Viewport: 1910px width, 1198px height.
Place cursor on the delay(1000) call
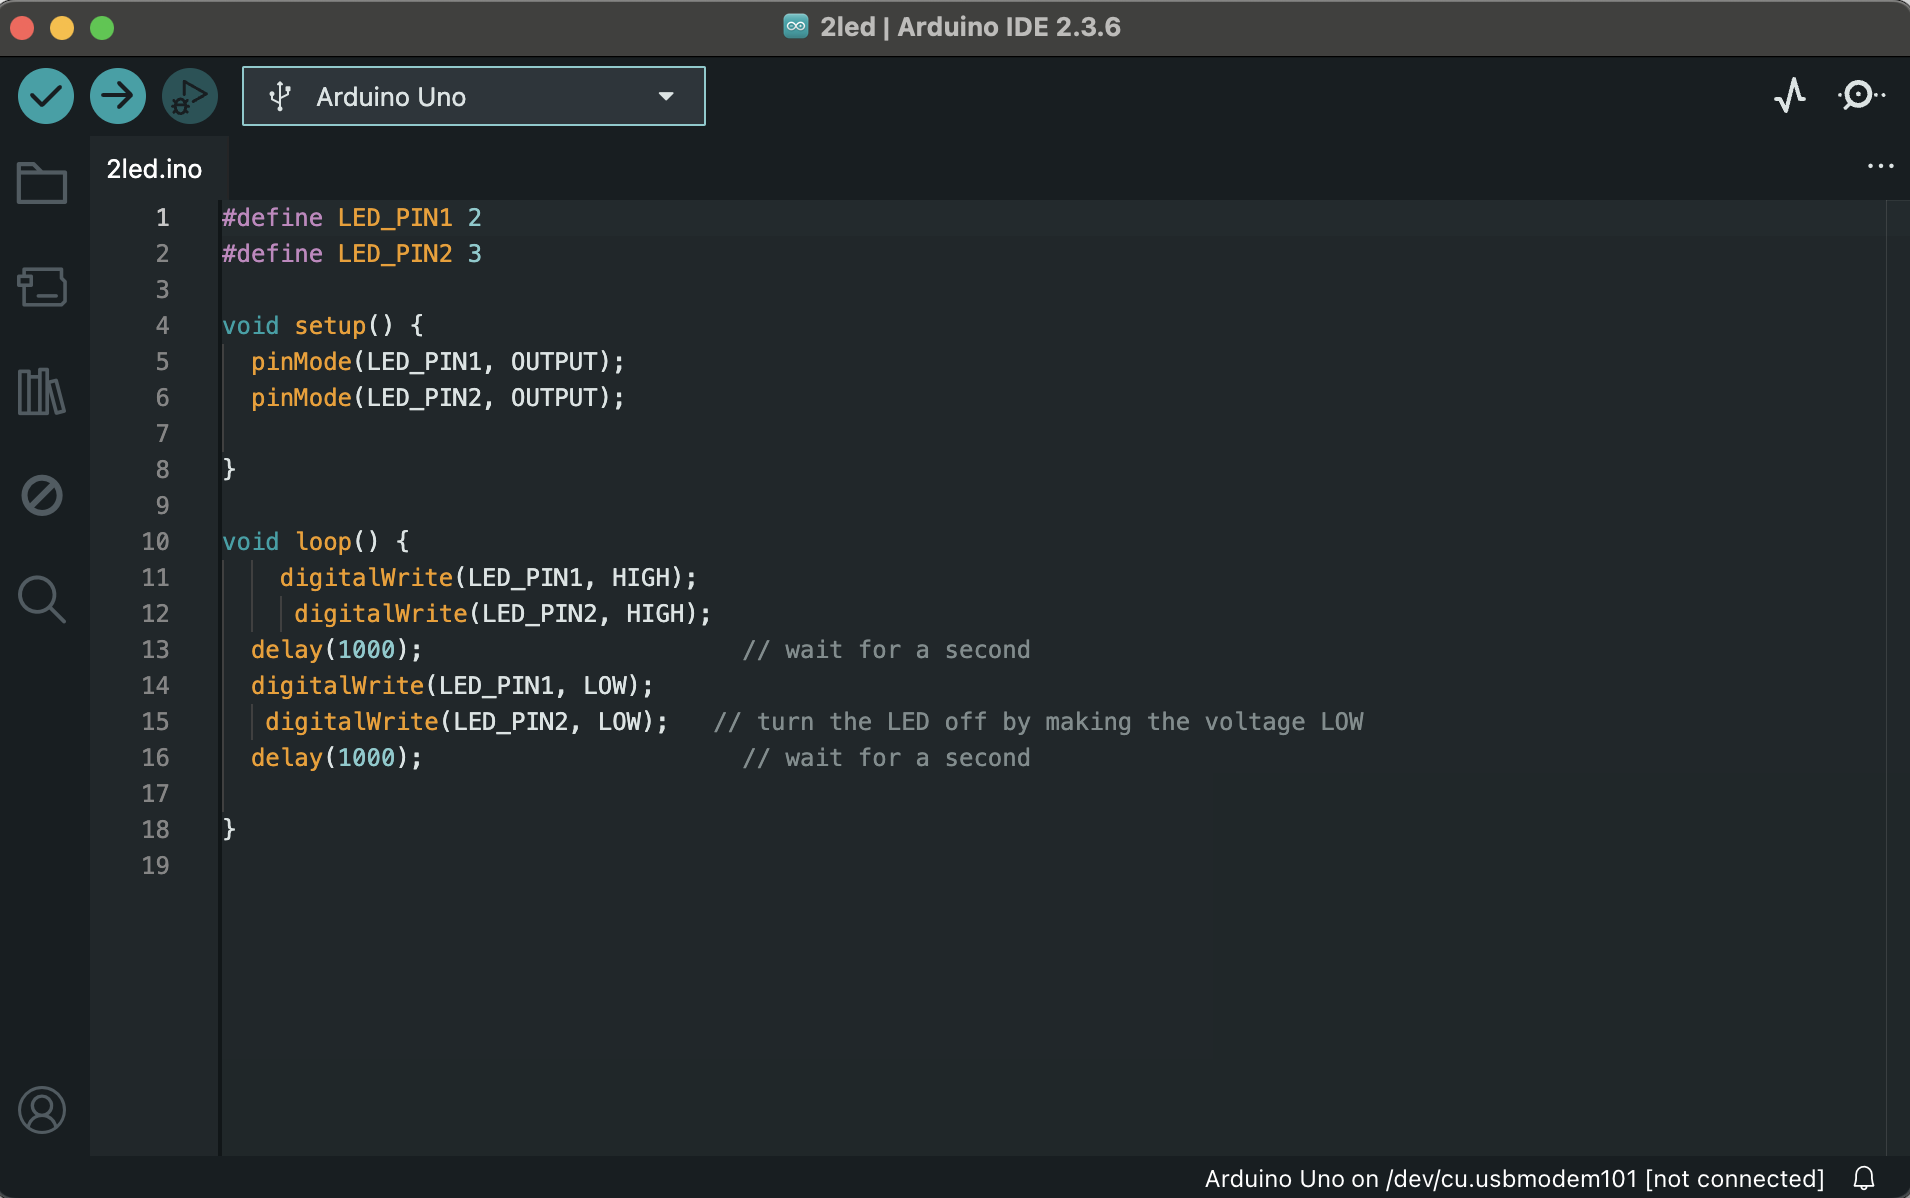click(335, 649)
